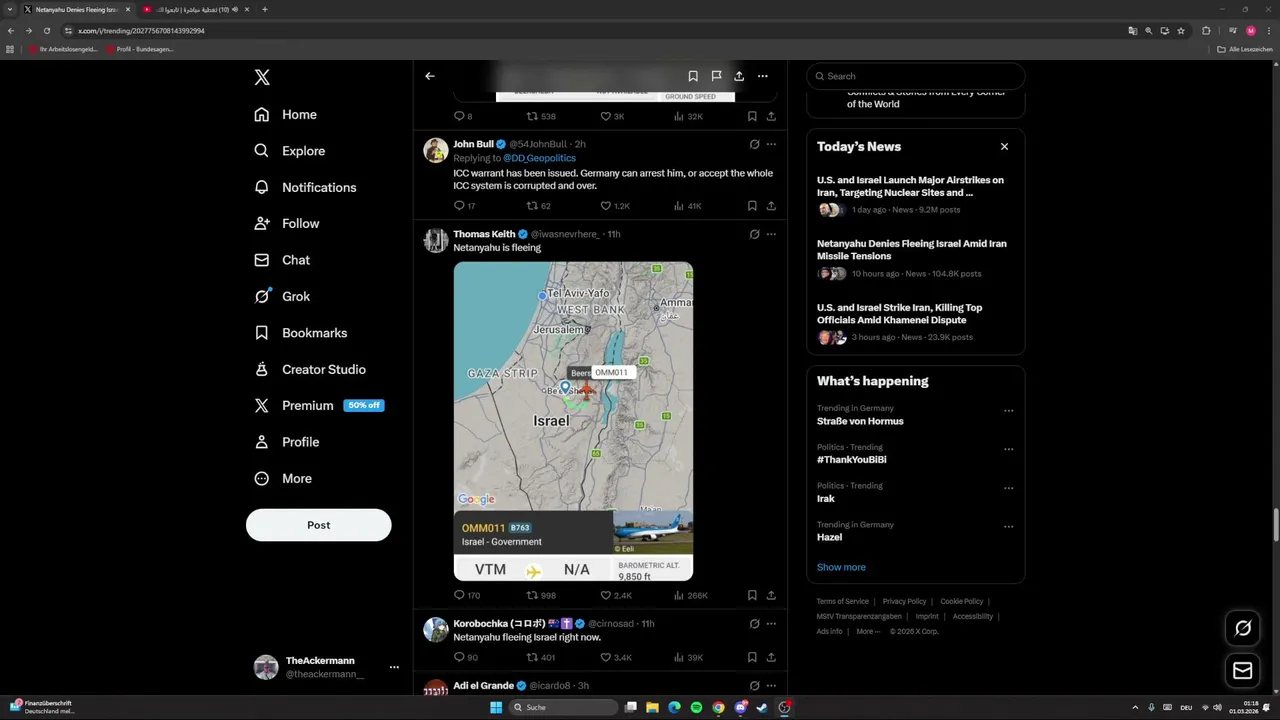The image size is (1280, 720).
Task: Open Bookmarks in sidebar
Action: (x=300, y=333)
